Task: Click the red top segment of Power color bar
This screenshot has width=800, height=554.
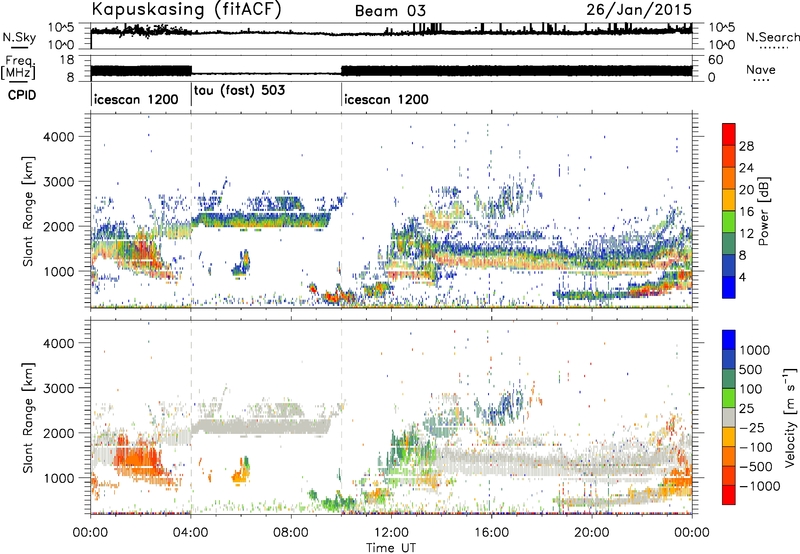Action: pos(729,135)
